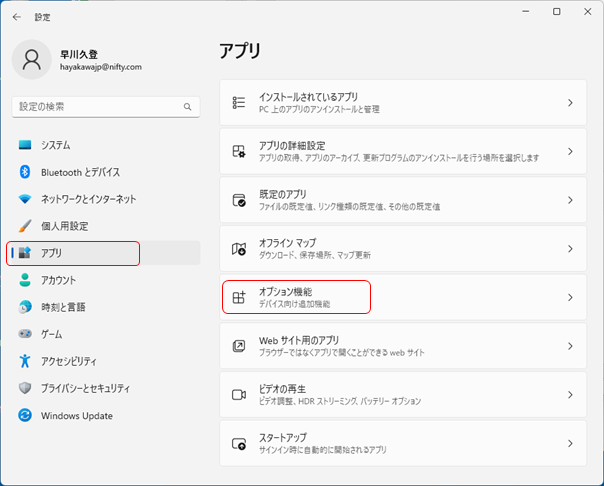604x486 pixels.
Task: Click the ネットワークとインターネット Wi-Fi icon
Action: (x=25, y=199)
